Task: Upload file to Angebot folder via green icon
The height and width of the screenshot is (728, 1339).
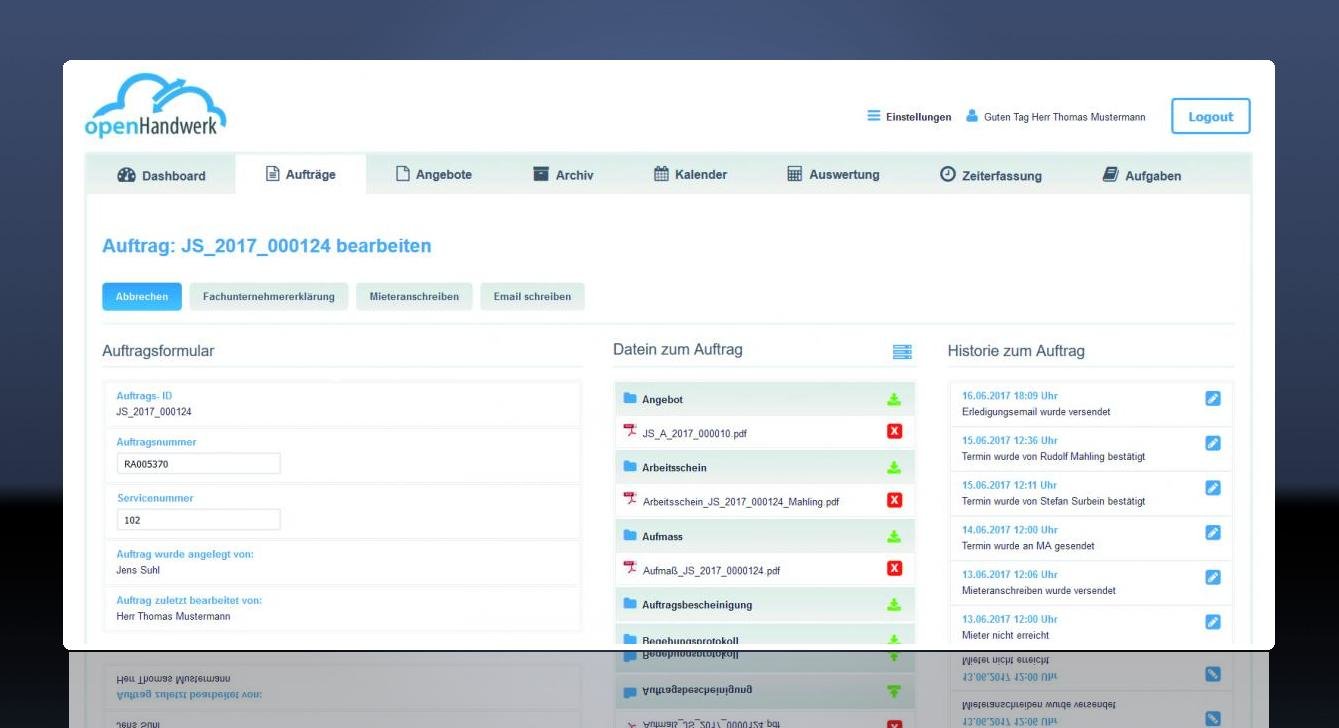Action: click(x=894, y=399)
